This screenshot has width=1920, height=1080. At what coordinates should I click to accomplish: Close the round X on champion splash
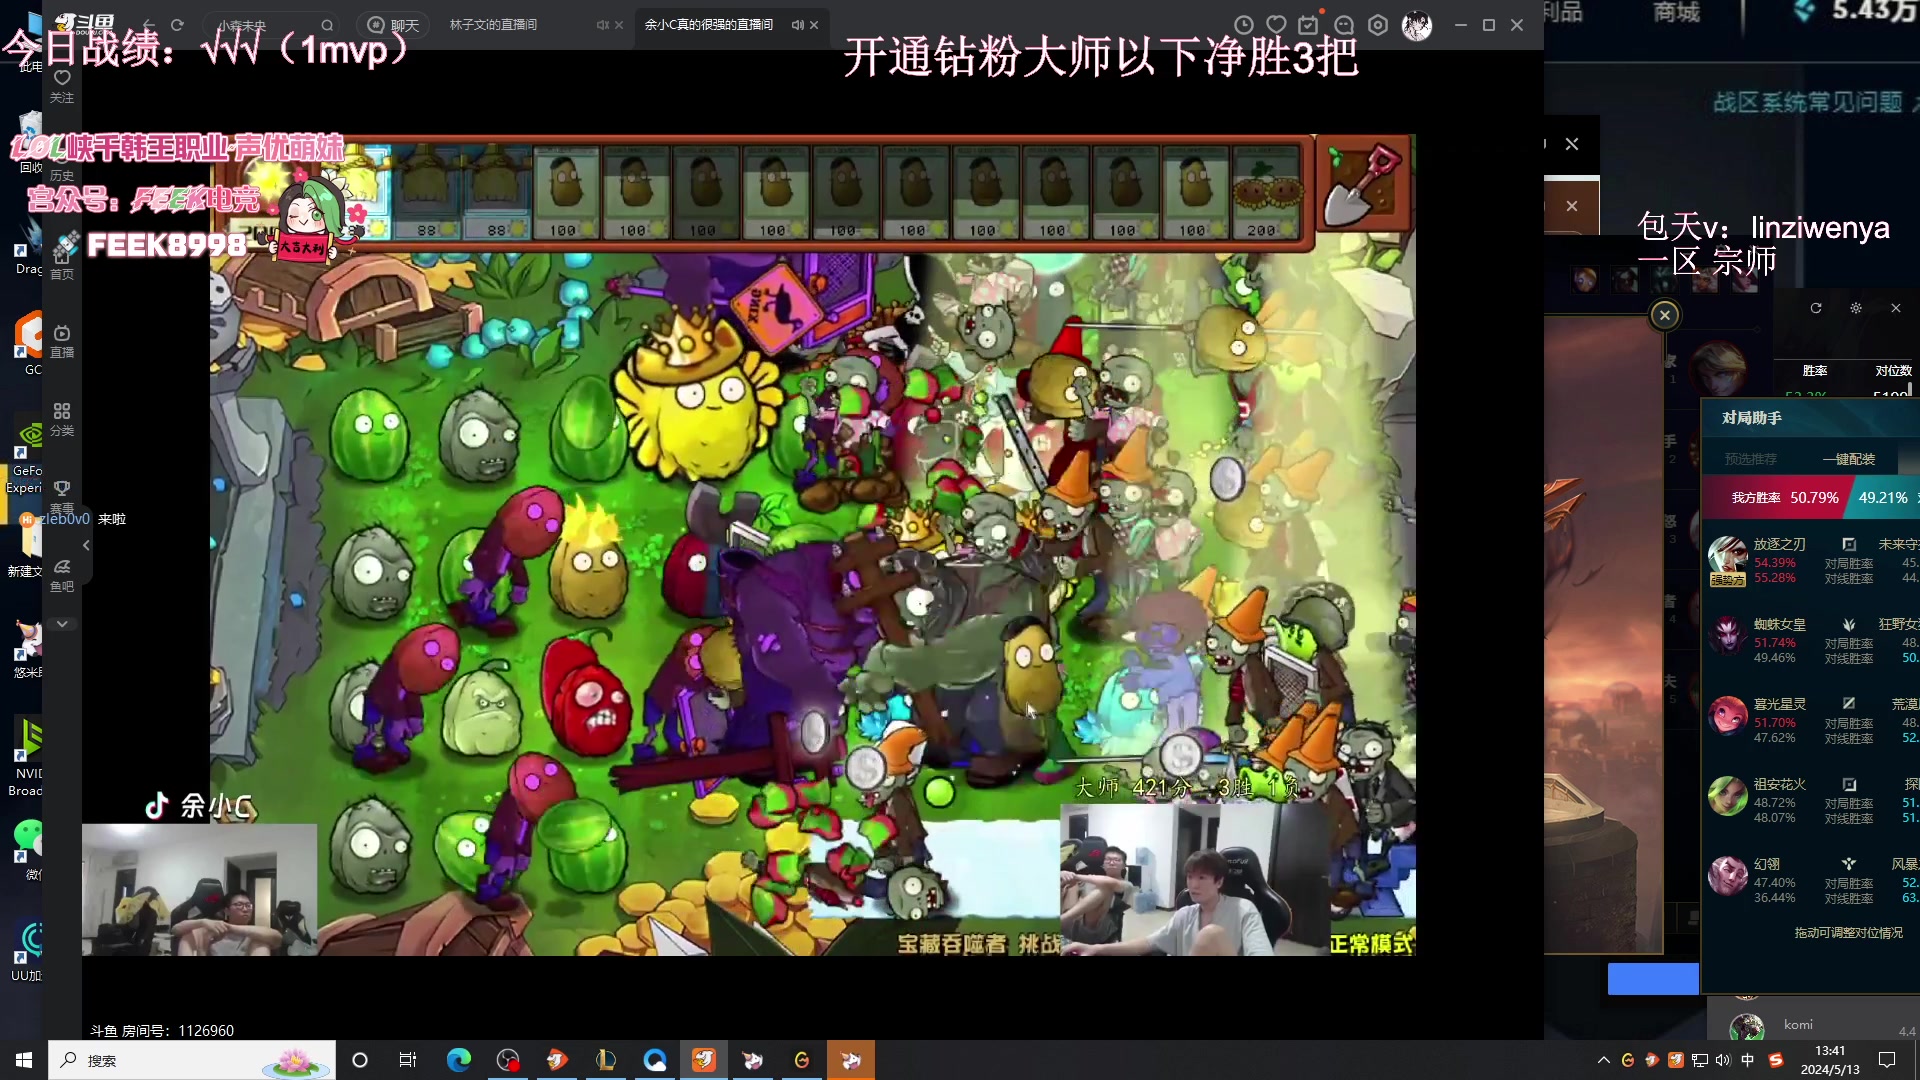(x=1665, y=315)
